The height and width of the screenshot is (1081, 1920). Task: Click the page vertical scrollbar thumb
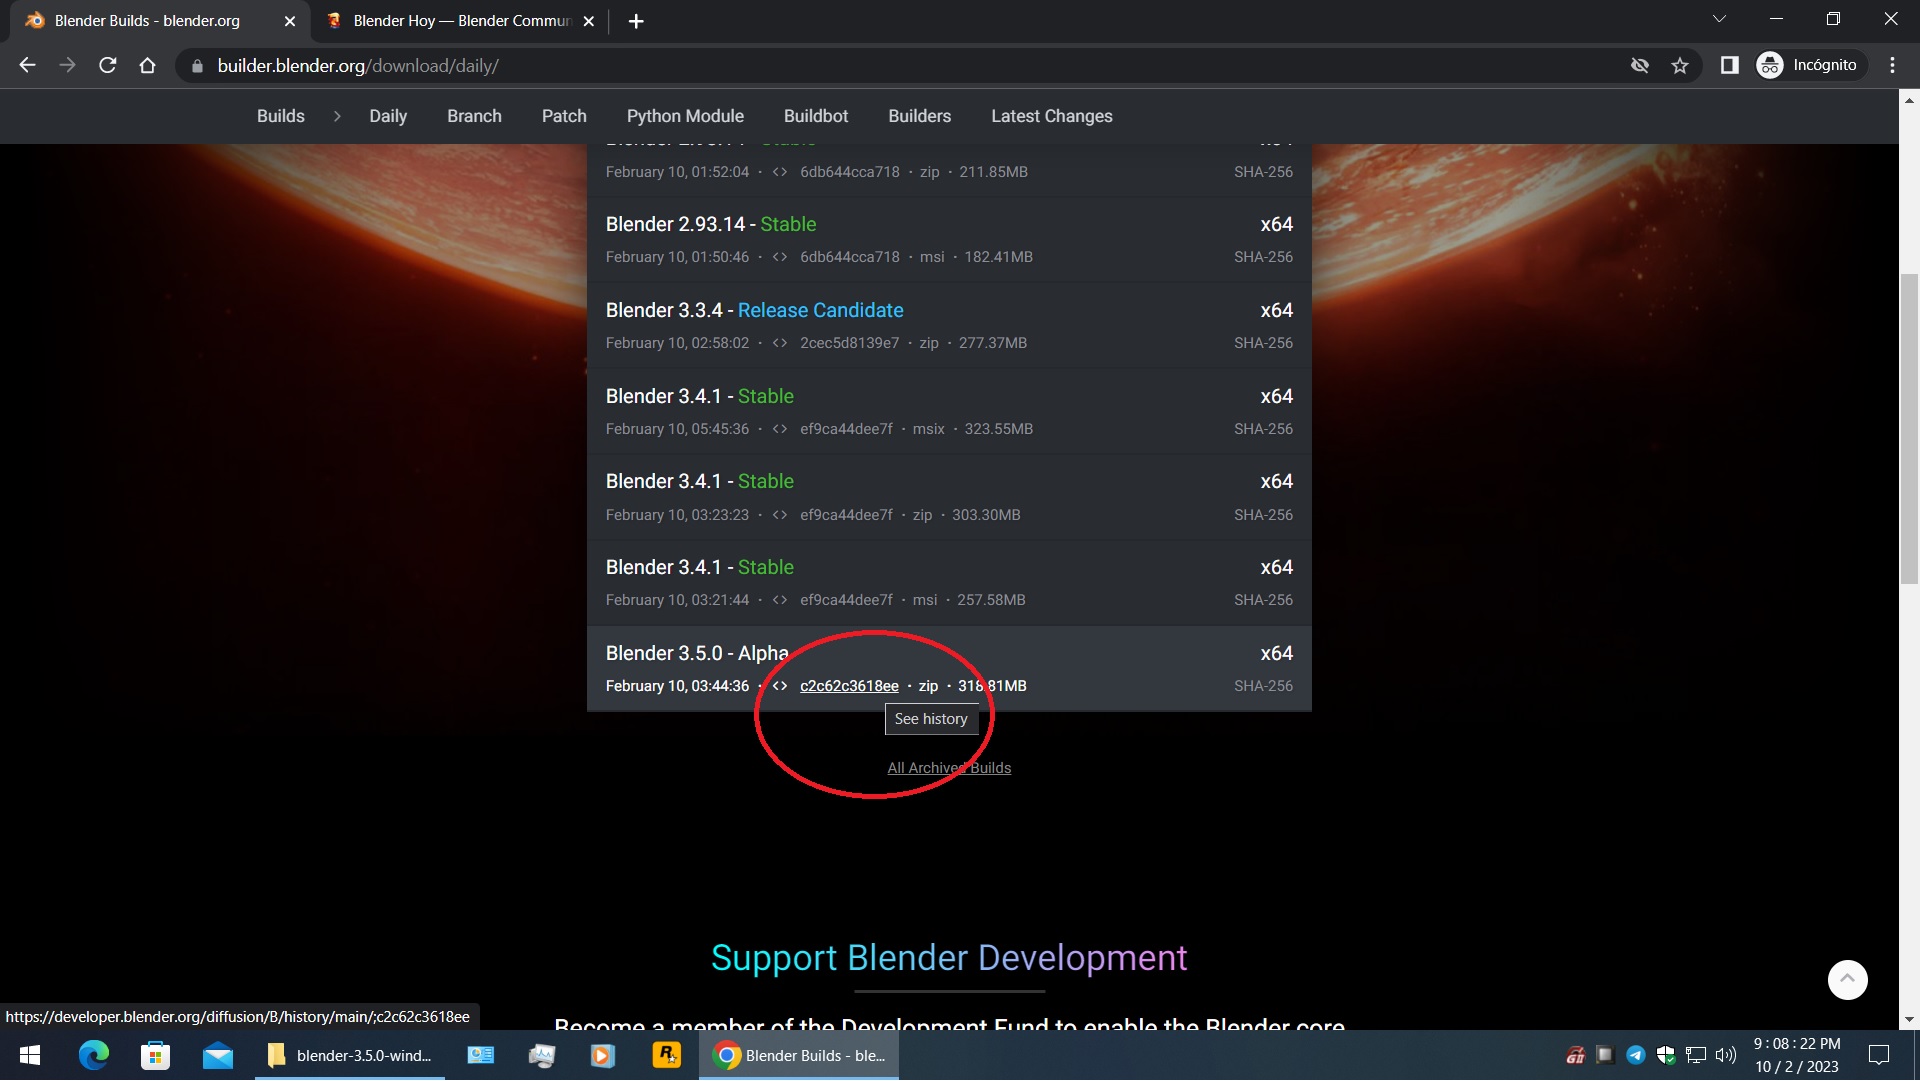click(1909, 428)
